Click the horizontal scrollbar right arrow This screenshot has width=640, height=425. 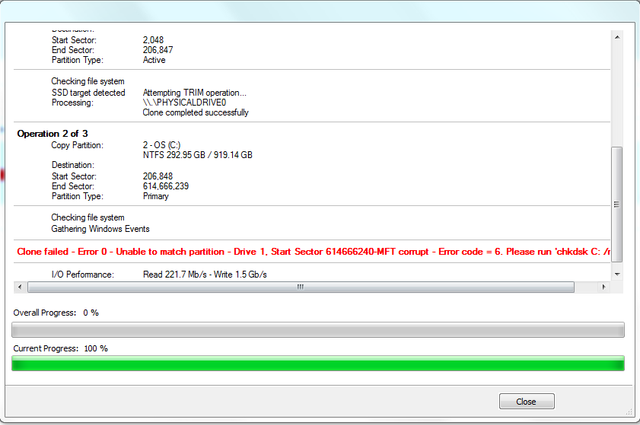[604, 287]
